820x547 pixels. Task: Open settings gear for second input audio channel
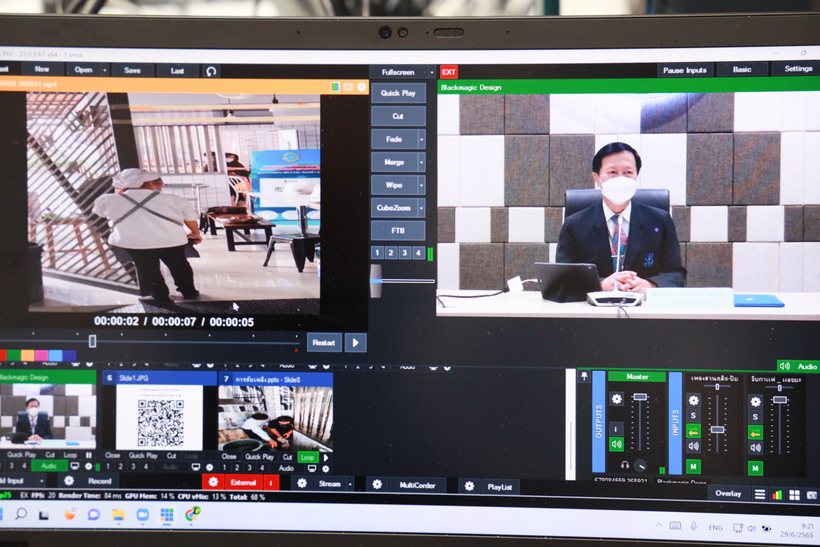755,402
